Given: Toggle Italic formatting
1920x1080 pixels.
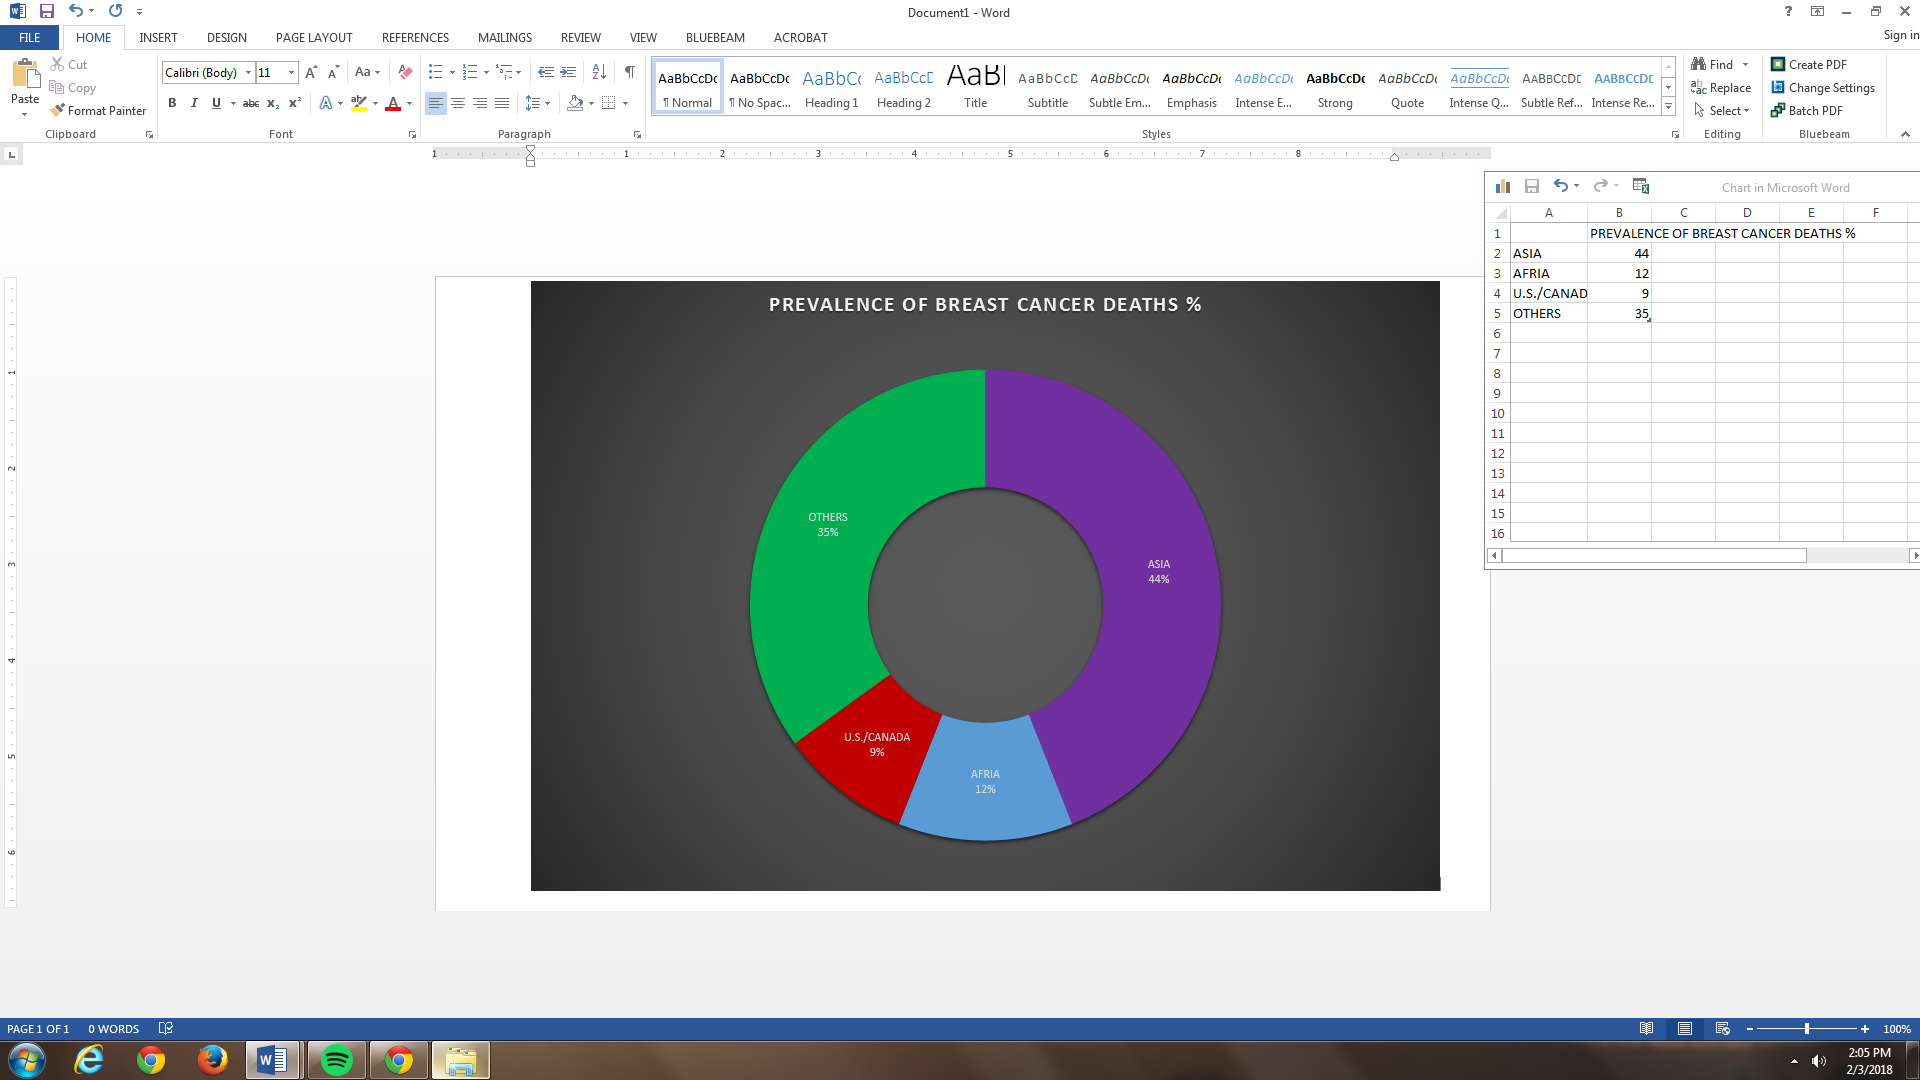Looking at the screenshot, I should click(194, 103).
